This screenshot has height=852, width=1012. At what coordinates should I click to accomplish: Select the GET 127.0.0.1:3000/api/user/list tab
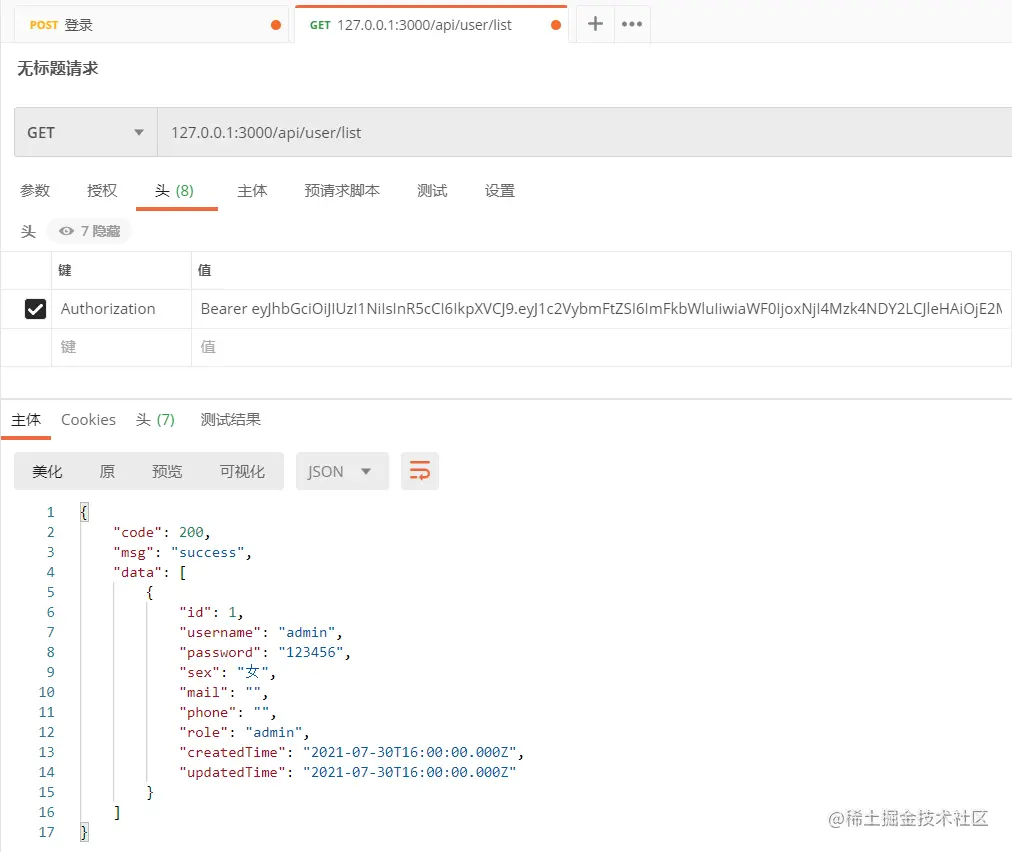click(431, 25)
